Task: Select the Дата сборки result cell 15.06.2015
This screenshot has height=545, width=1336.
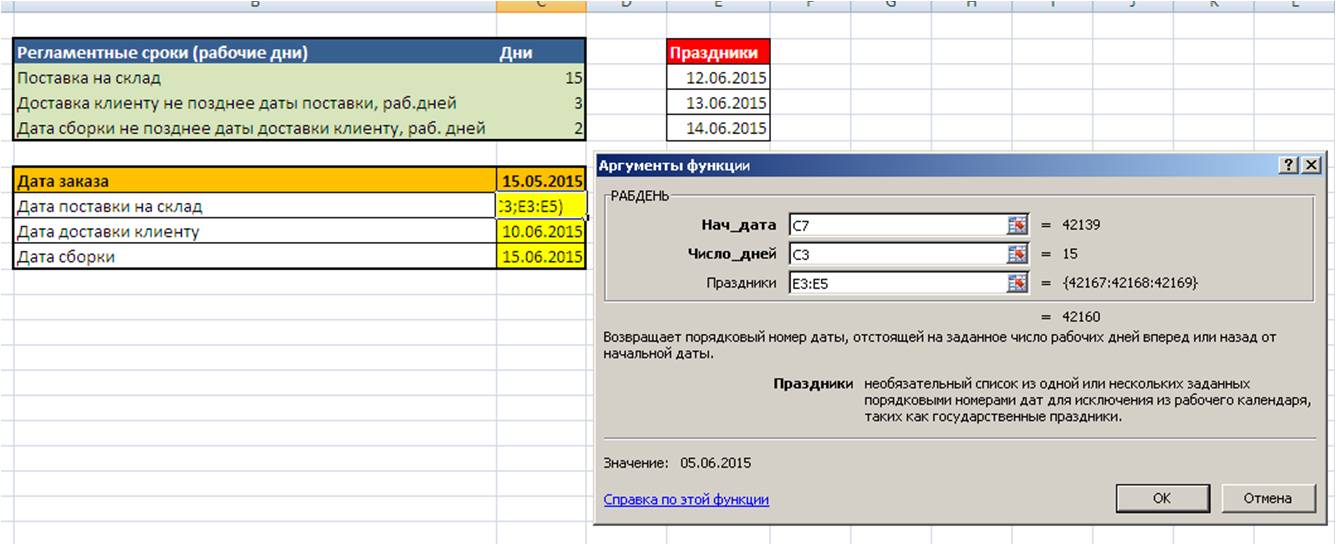Action: coord(541,257)
